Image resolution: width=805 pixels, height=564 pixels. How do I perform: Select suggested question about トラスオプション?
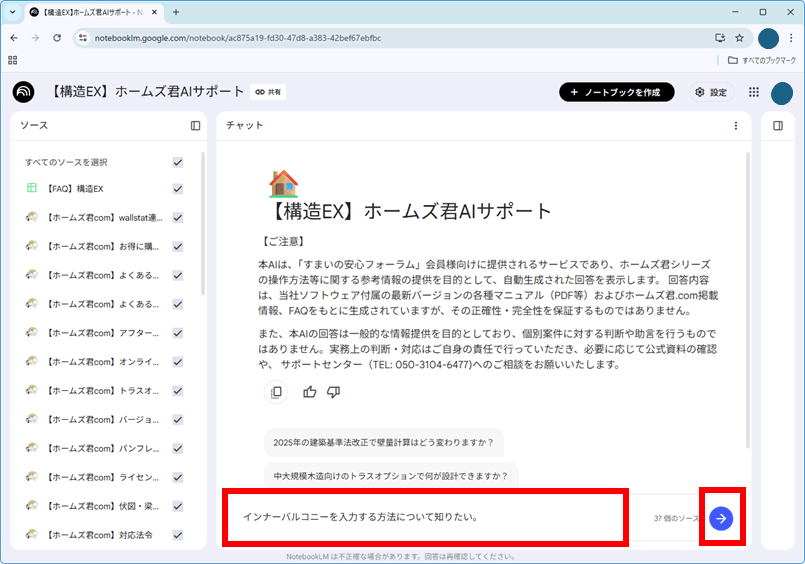tap(391, 476)
